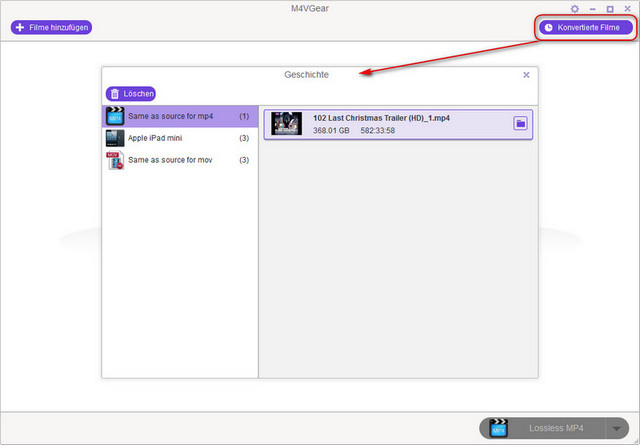The width and height of the screenshot is (640, 445).
Task: Click the trash icon on Löschen
Action: click(x=115, y=94)
